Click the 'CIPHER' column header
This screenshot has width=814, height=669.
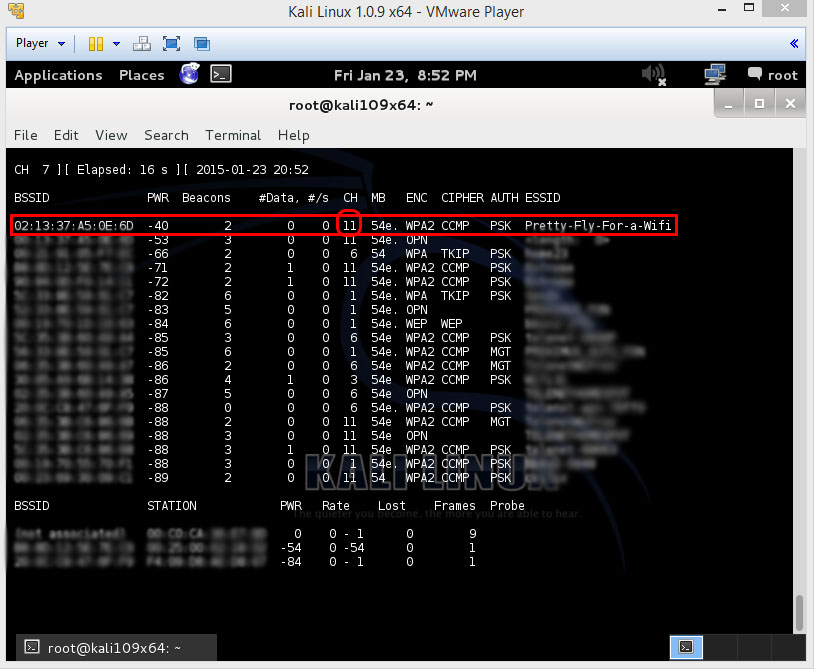tap(462, 198)
